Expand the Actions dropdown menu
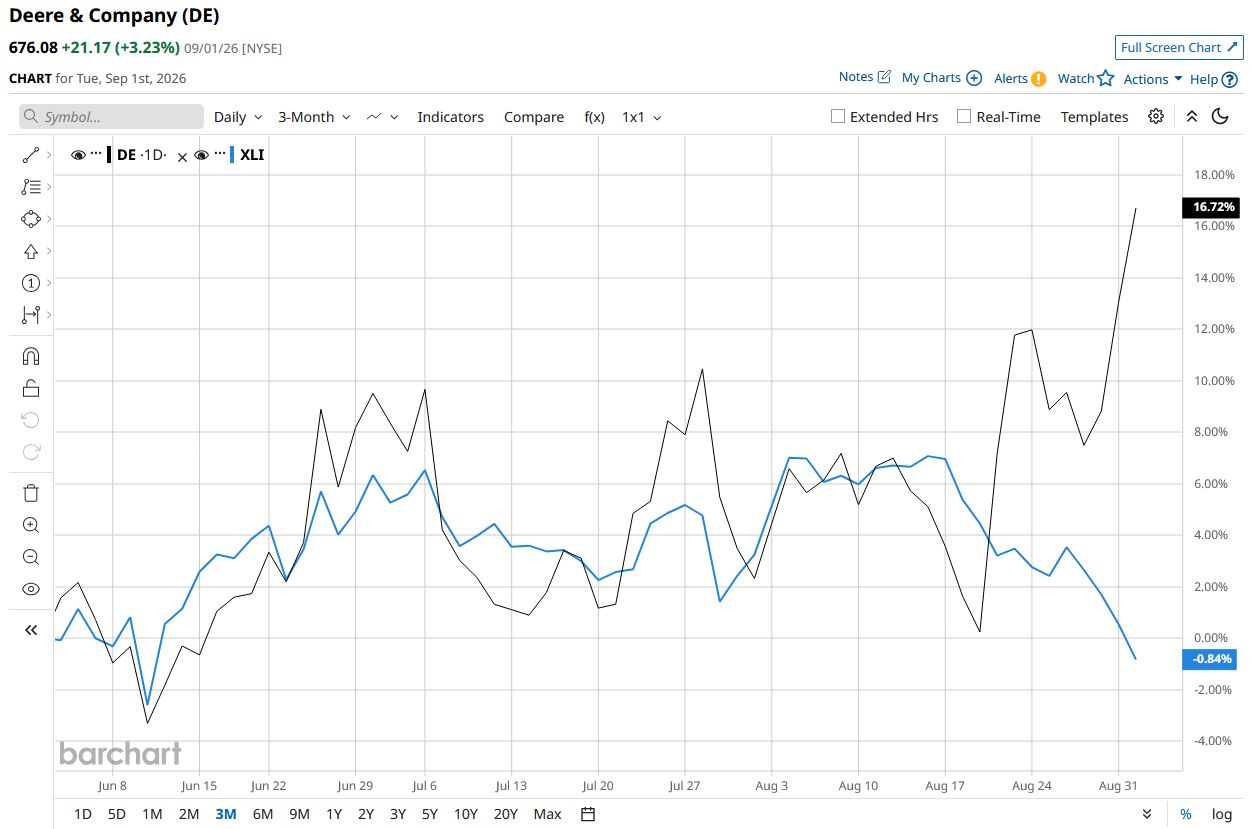 pyautogui.click(x=1153, y=79)
